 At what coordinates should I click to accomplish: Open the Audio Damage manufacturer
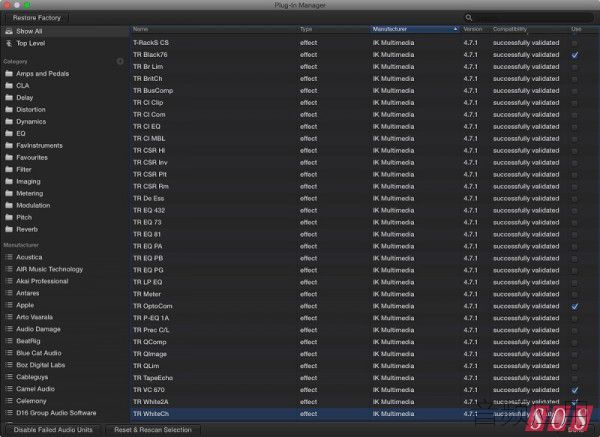[38, 329]
